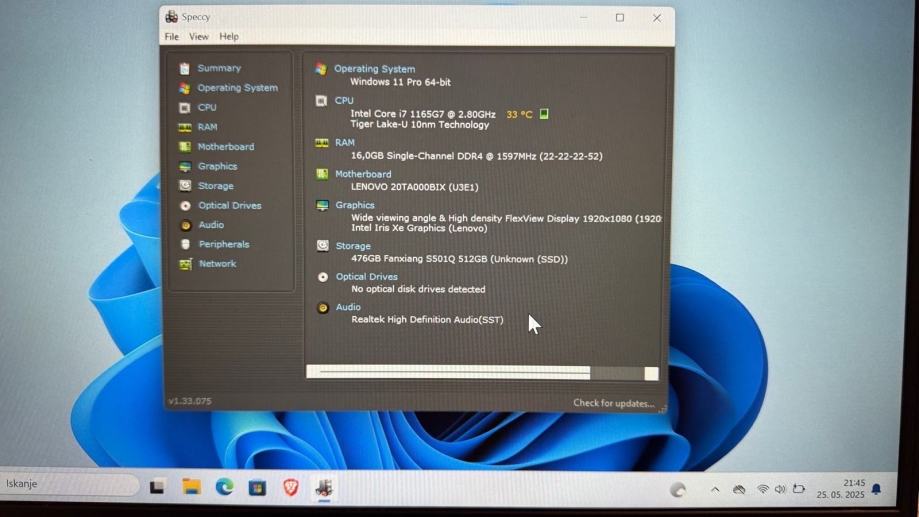
Task: Click the Motherboard icon in summary pane
Action: 322,174
